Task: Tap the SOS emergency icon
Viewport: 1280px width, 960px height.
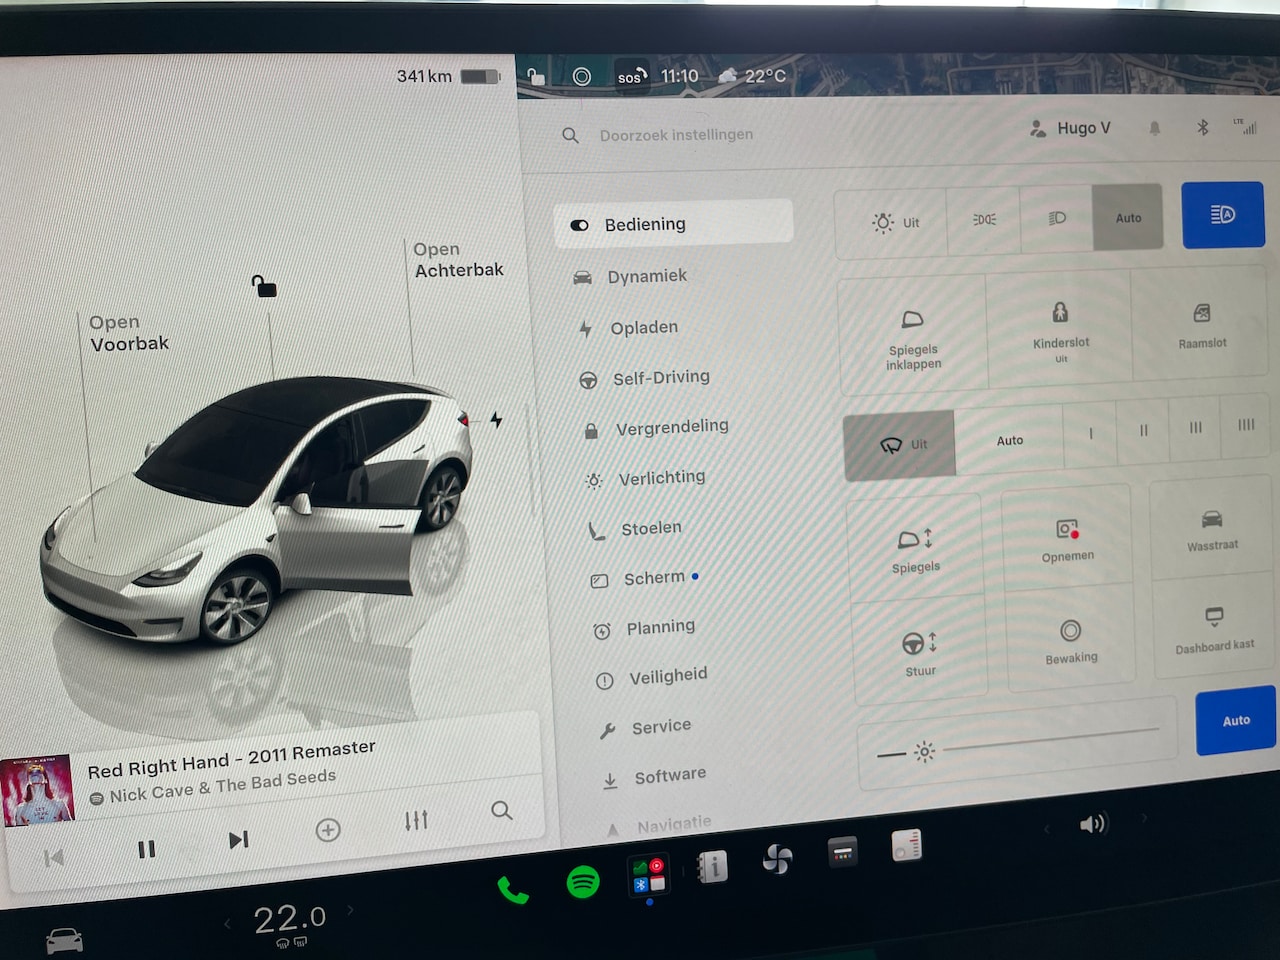Action: coord(631,76)
